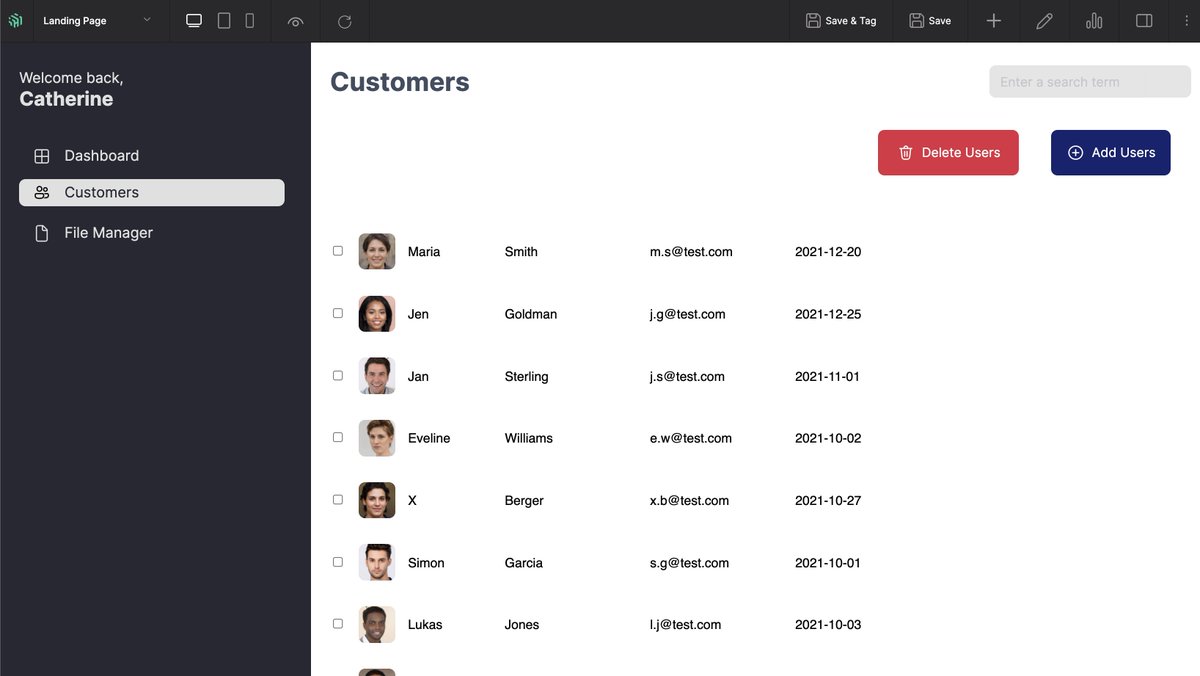Click the Customers people icon
Viewport: 1200px width, 676px height.
point(42,193)
